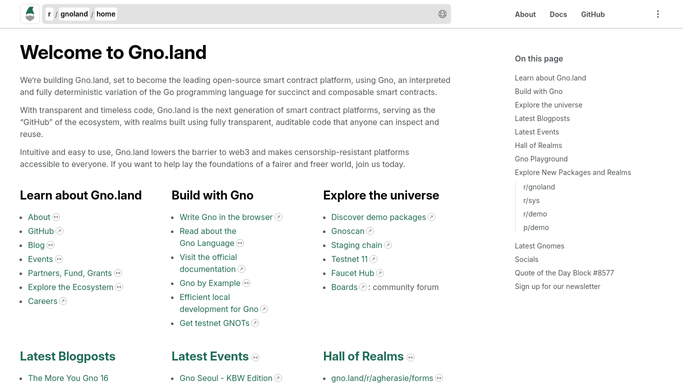Go to r/demo in the page outline
683x384 pixels.
[x=535, y=214]
